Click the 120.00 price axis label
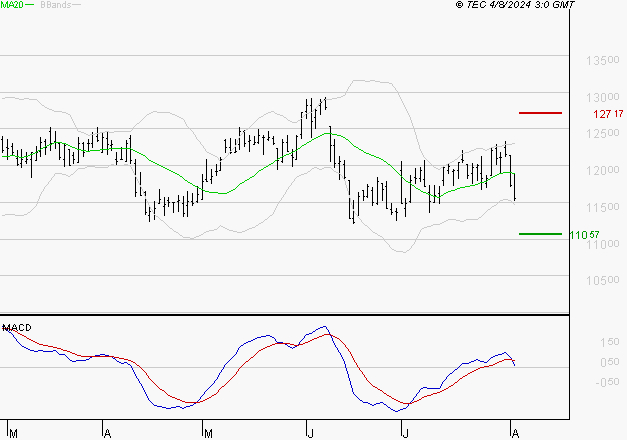Screen dimensions: 627x440 point(603,170)
